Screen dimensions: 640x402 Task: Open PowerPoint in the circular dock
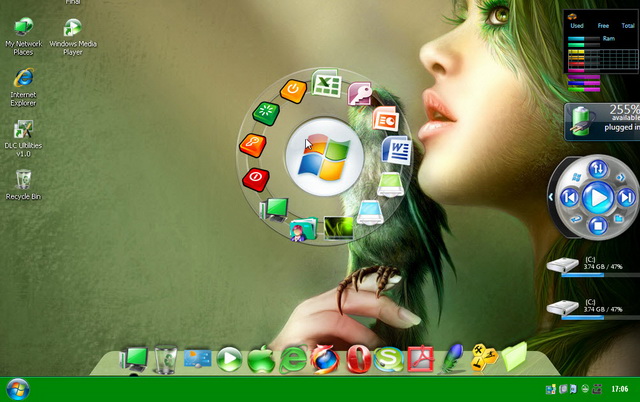coord(385,118)
